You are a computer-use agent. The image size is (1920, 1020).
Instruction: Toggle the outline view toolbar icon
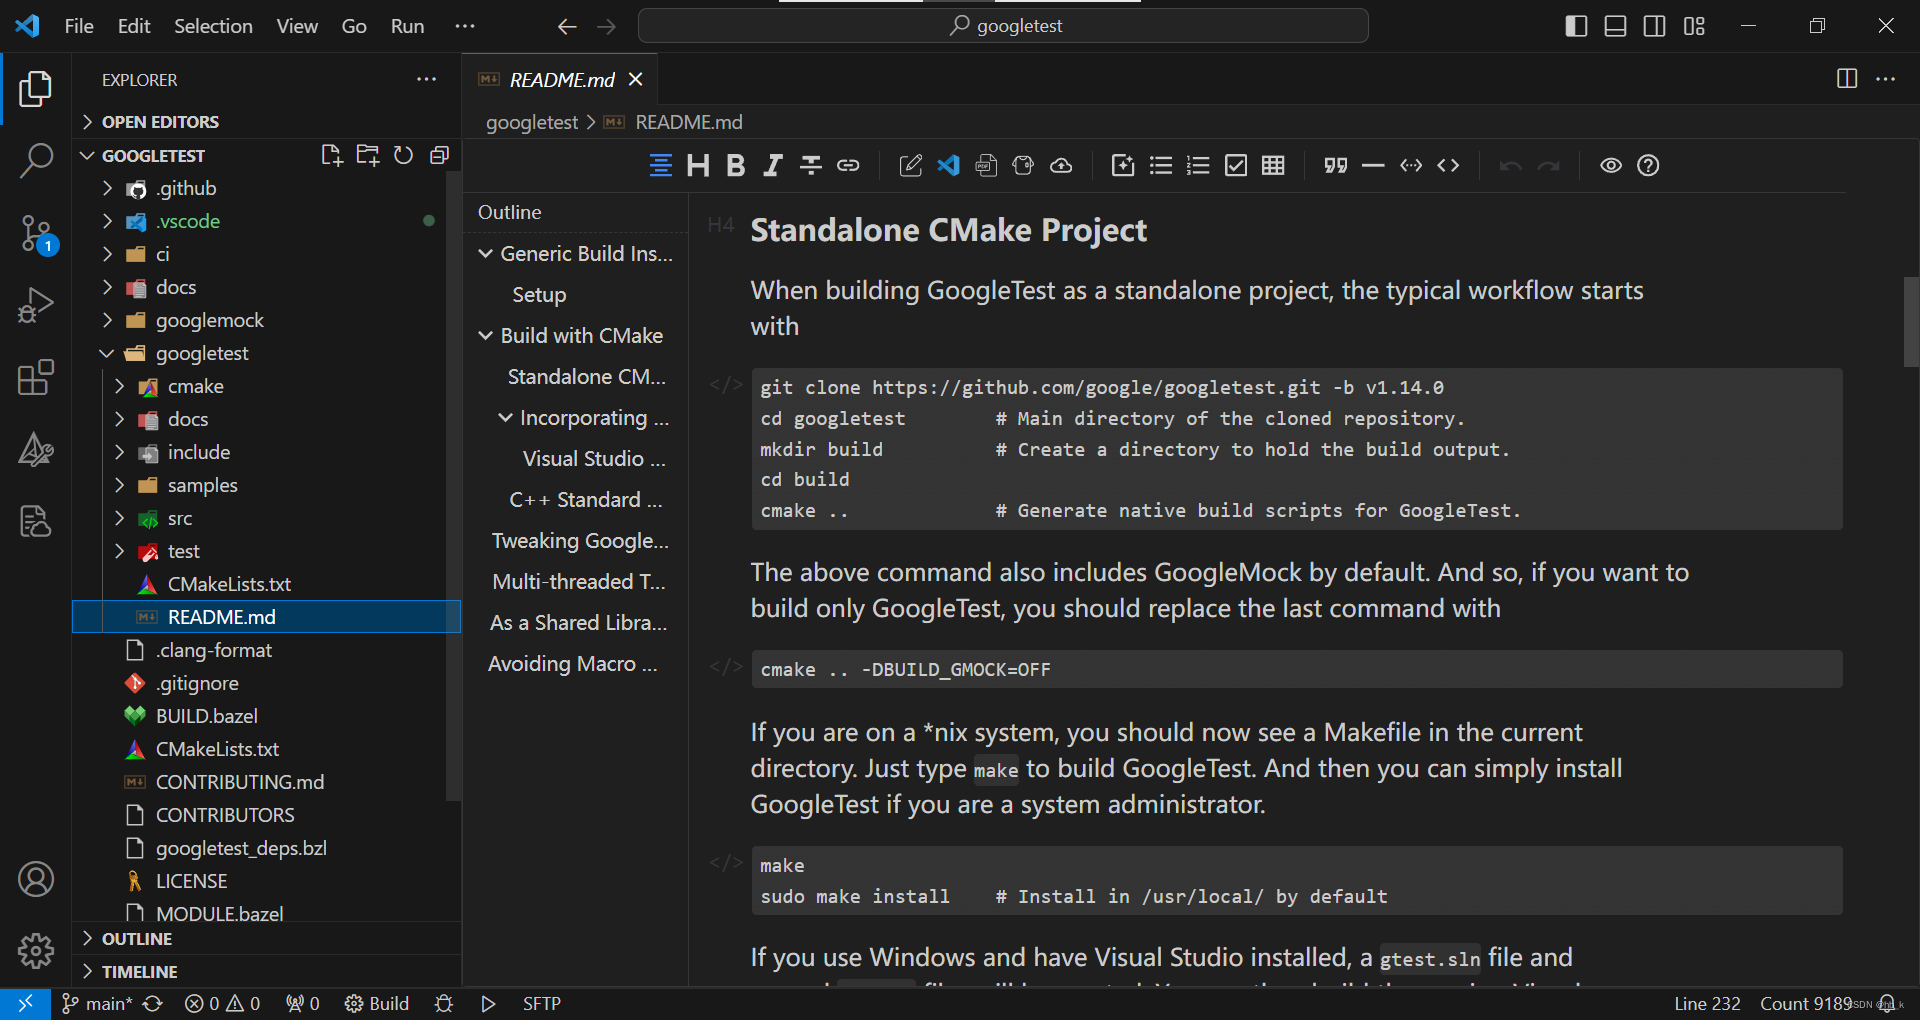coord(660,166)
